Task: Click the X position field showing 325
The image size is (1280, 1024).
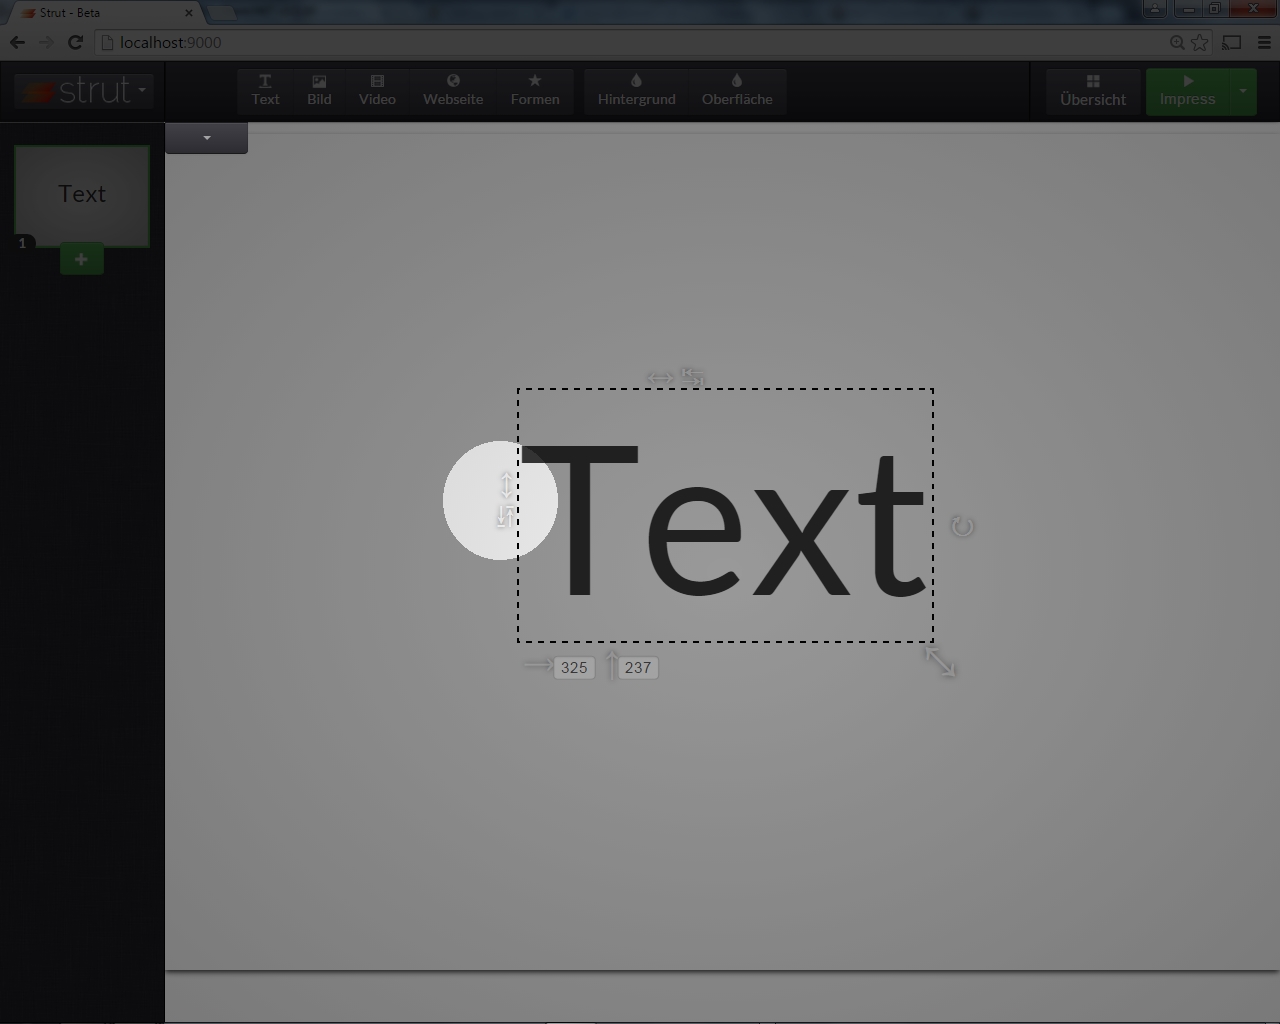Action: coord(574,668)
